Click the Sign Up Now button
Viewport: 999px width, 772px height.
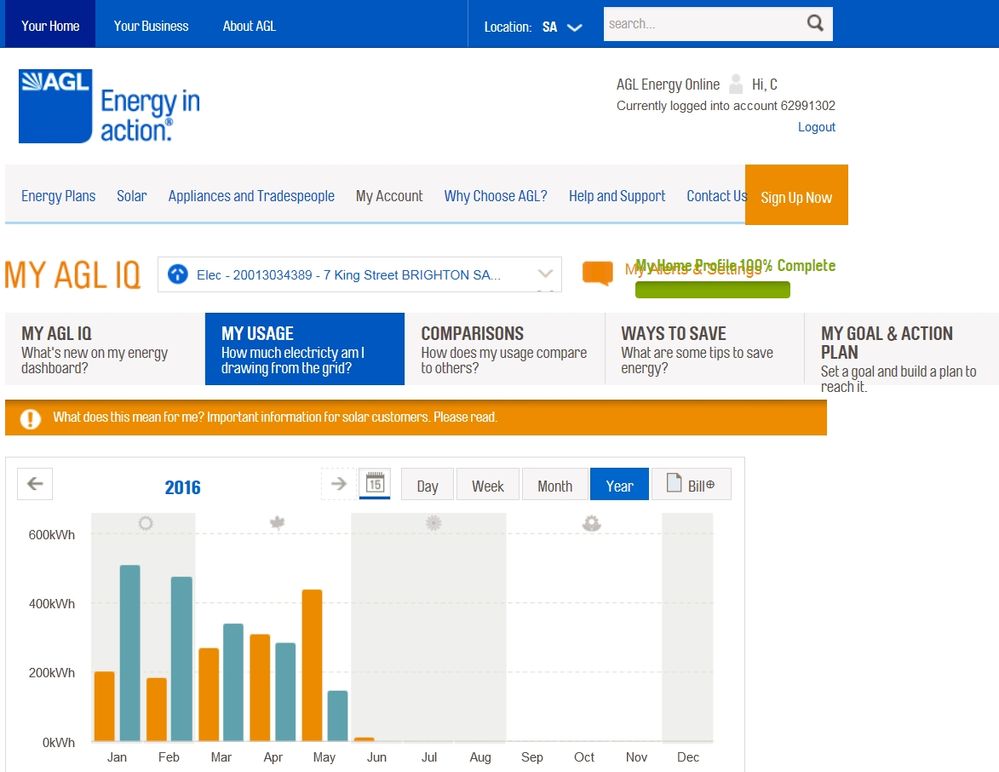pos(796,196)
